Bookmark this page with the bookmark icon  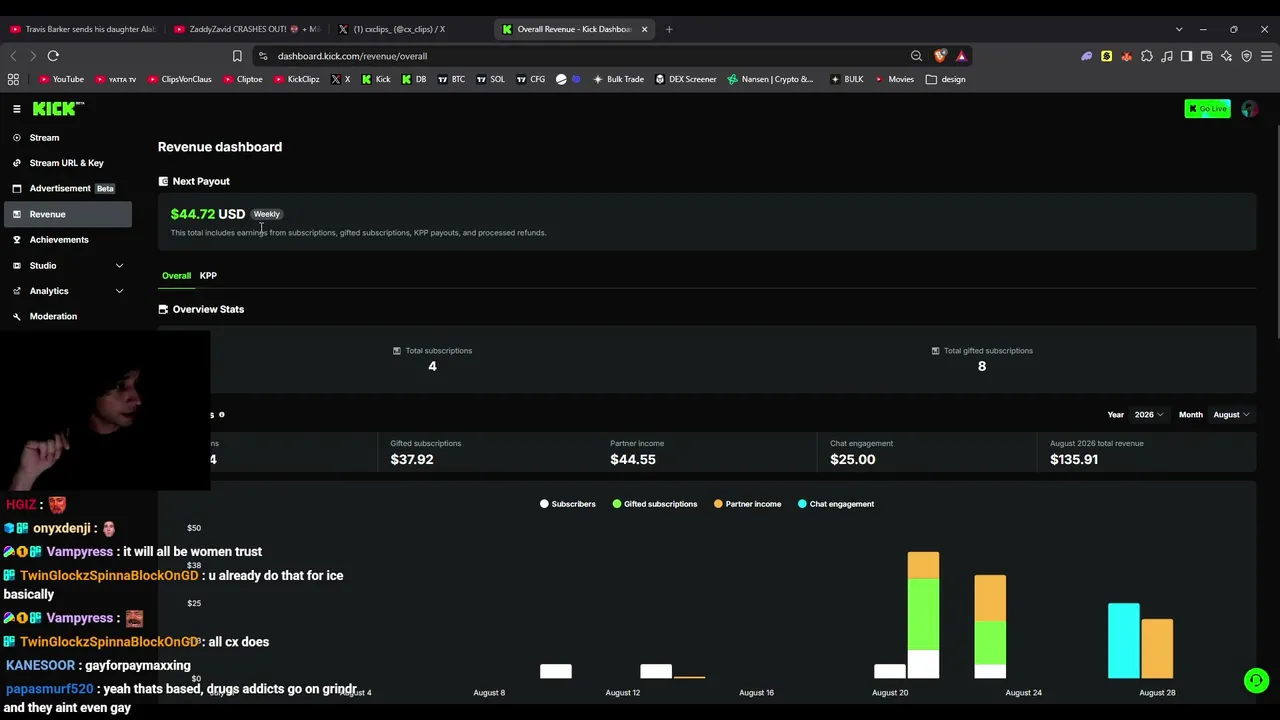(237, 56)
